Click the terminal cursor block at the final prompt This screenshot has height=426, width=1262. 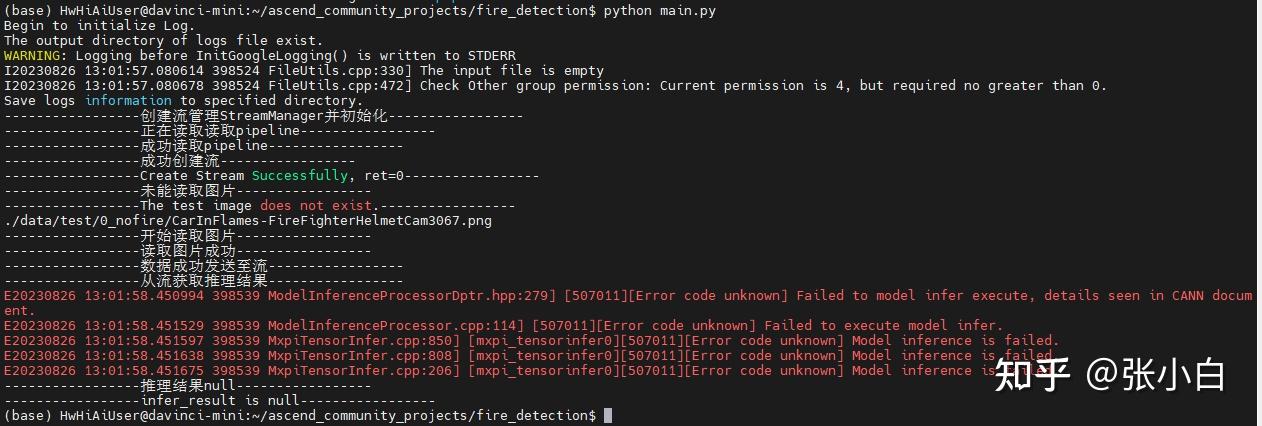coord(608,415)
